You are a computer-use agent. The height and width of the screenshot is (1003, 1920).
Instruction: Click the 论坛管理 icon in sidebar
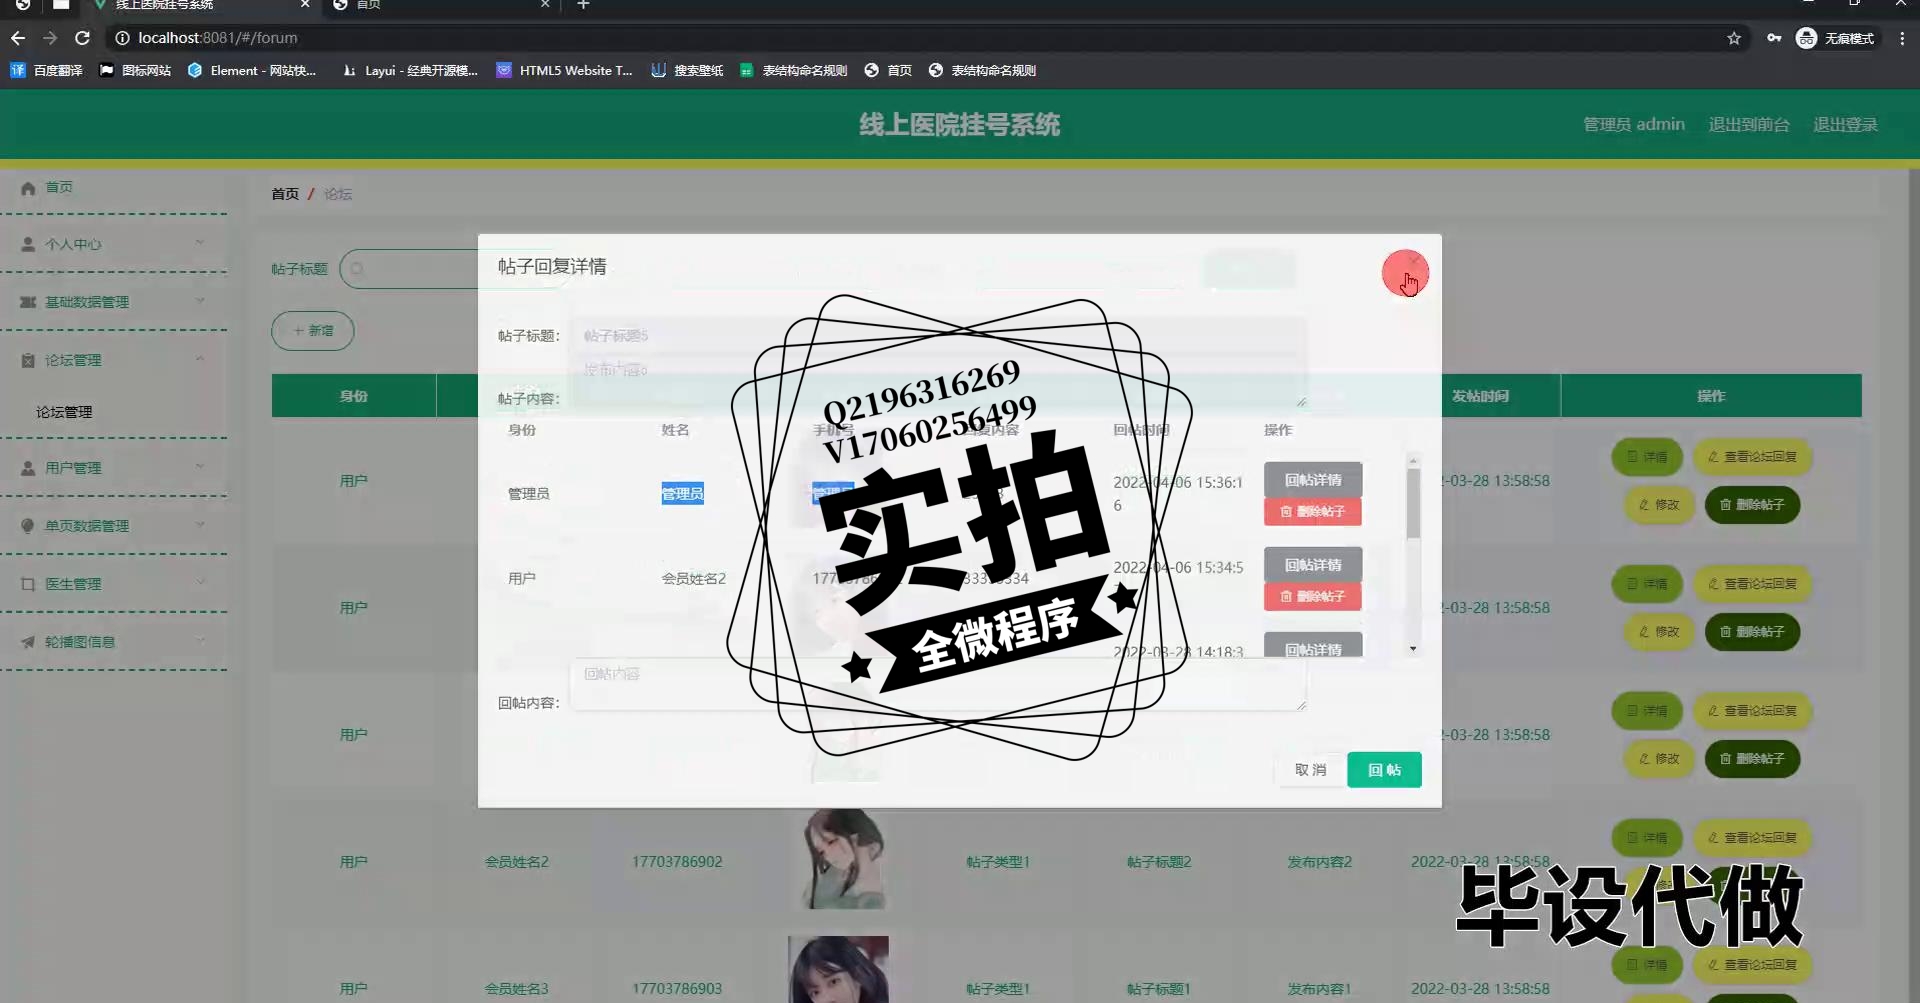coord(28,360)
